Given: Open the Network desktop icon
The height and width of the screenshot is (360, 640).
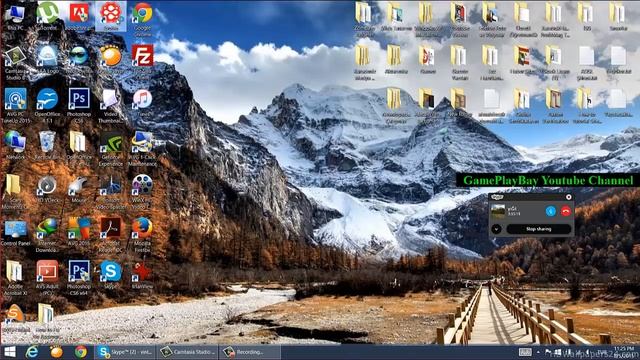Looking at the screenshot, I should [16, 145].
